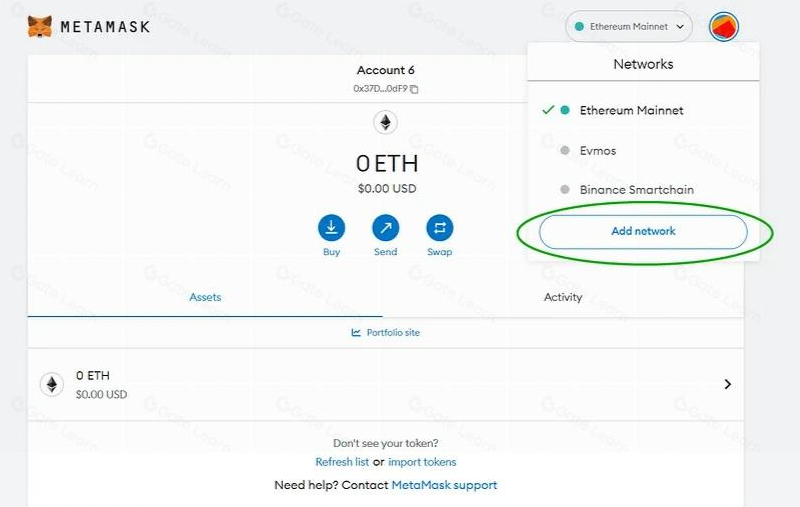Switch to the Activity tab
Viewport: 800px width, 507px height.
(563, 297)
